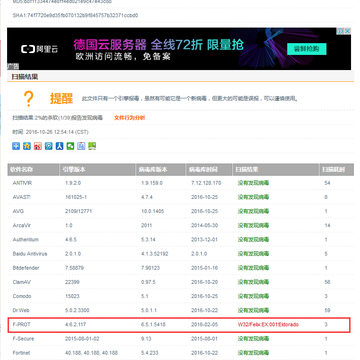
Task: Click the orange question mark warning icon
Action: click(x=29, y=99)
